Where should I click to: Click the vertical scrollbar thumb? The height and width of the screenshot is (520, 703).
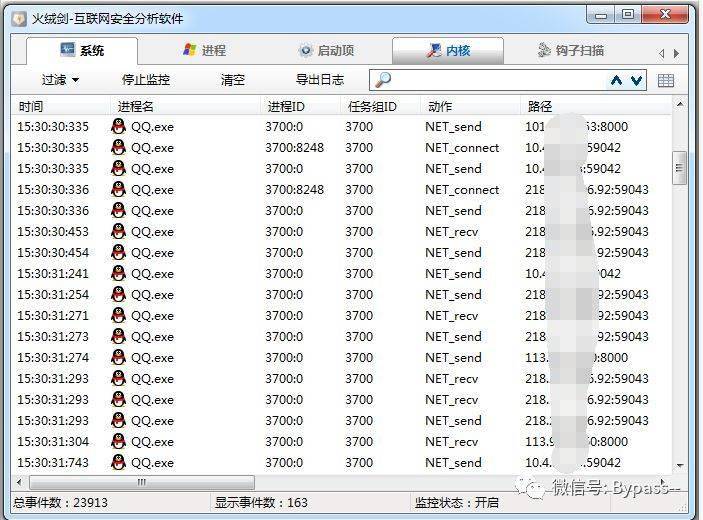[x=680, y=168]
